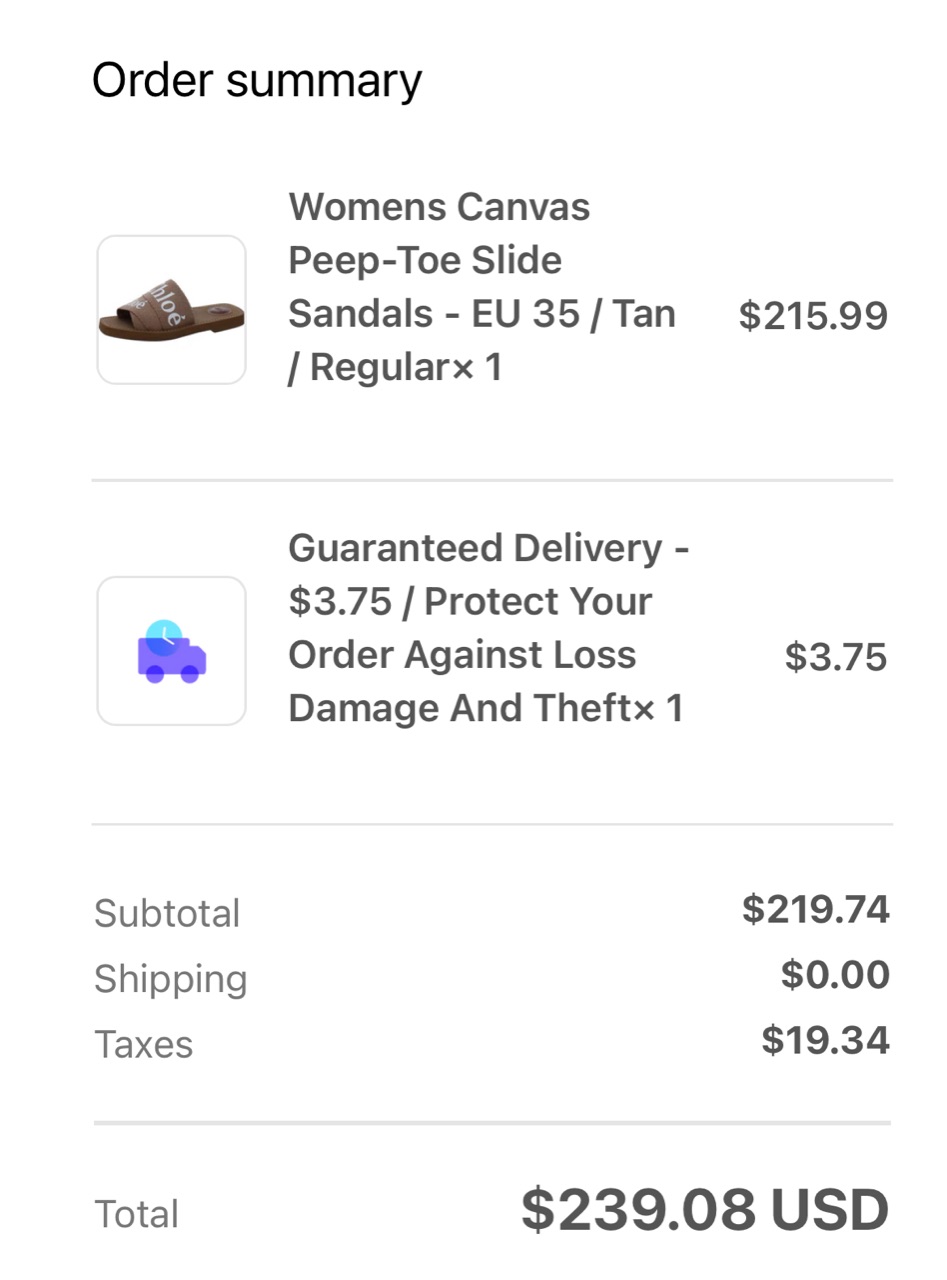This screenshot has height=1280, width=947.
Task: Select the Taxes label
Action: click(144, 1045)
